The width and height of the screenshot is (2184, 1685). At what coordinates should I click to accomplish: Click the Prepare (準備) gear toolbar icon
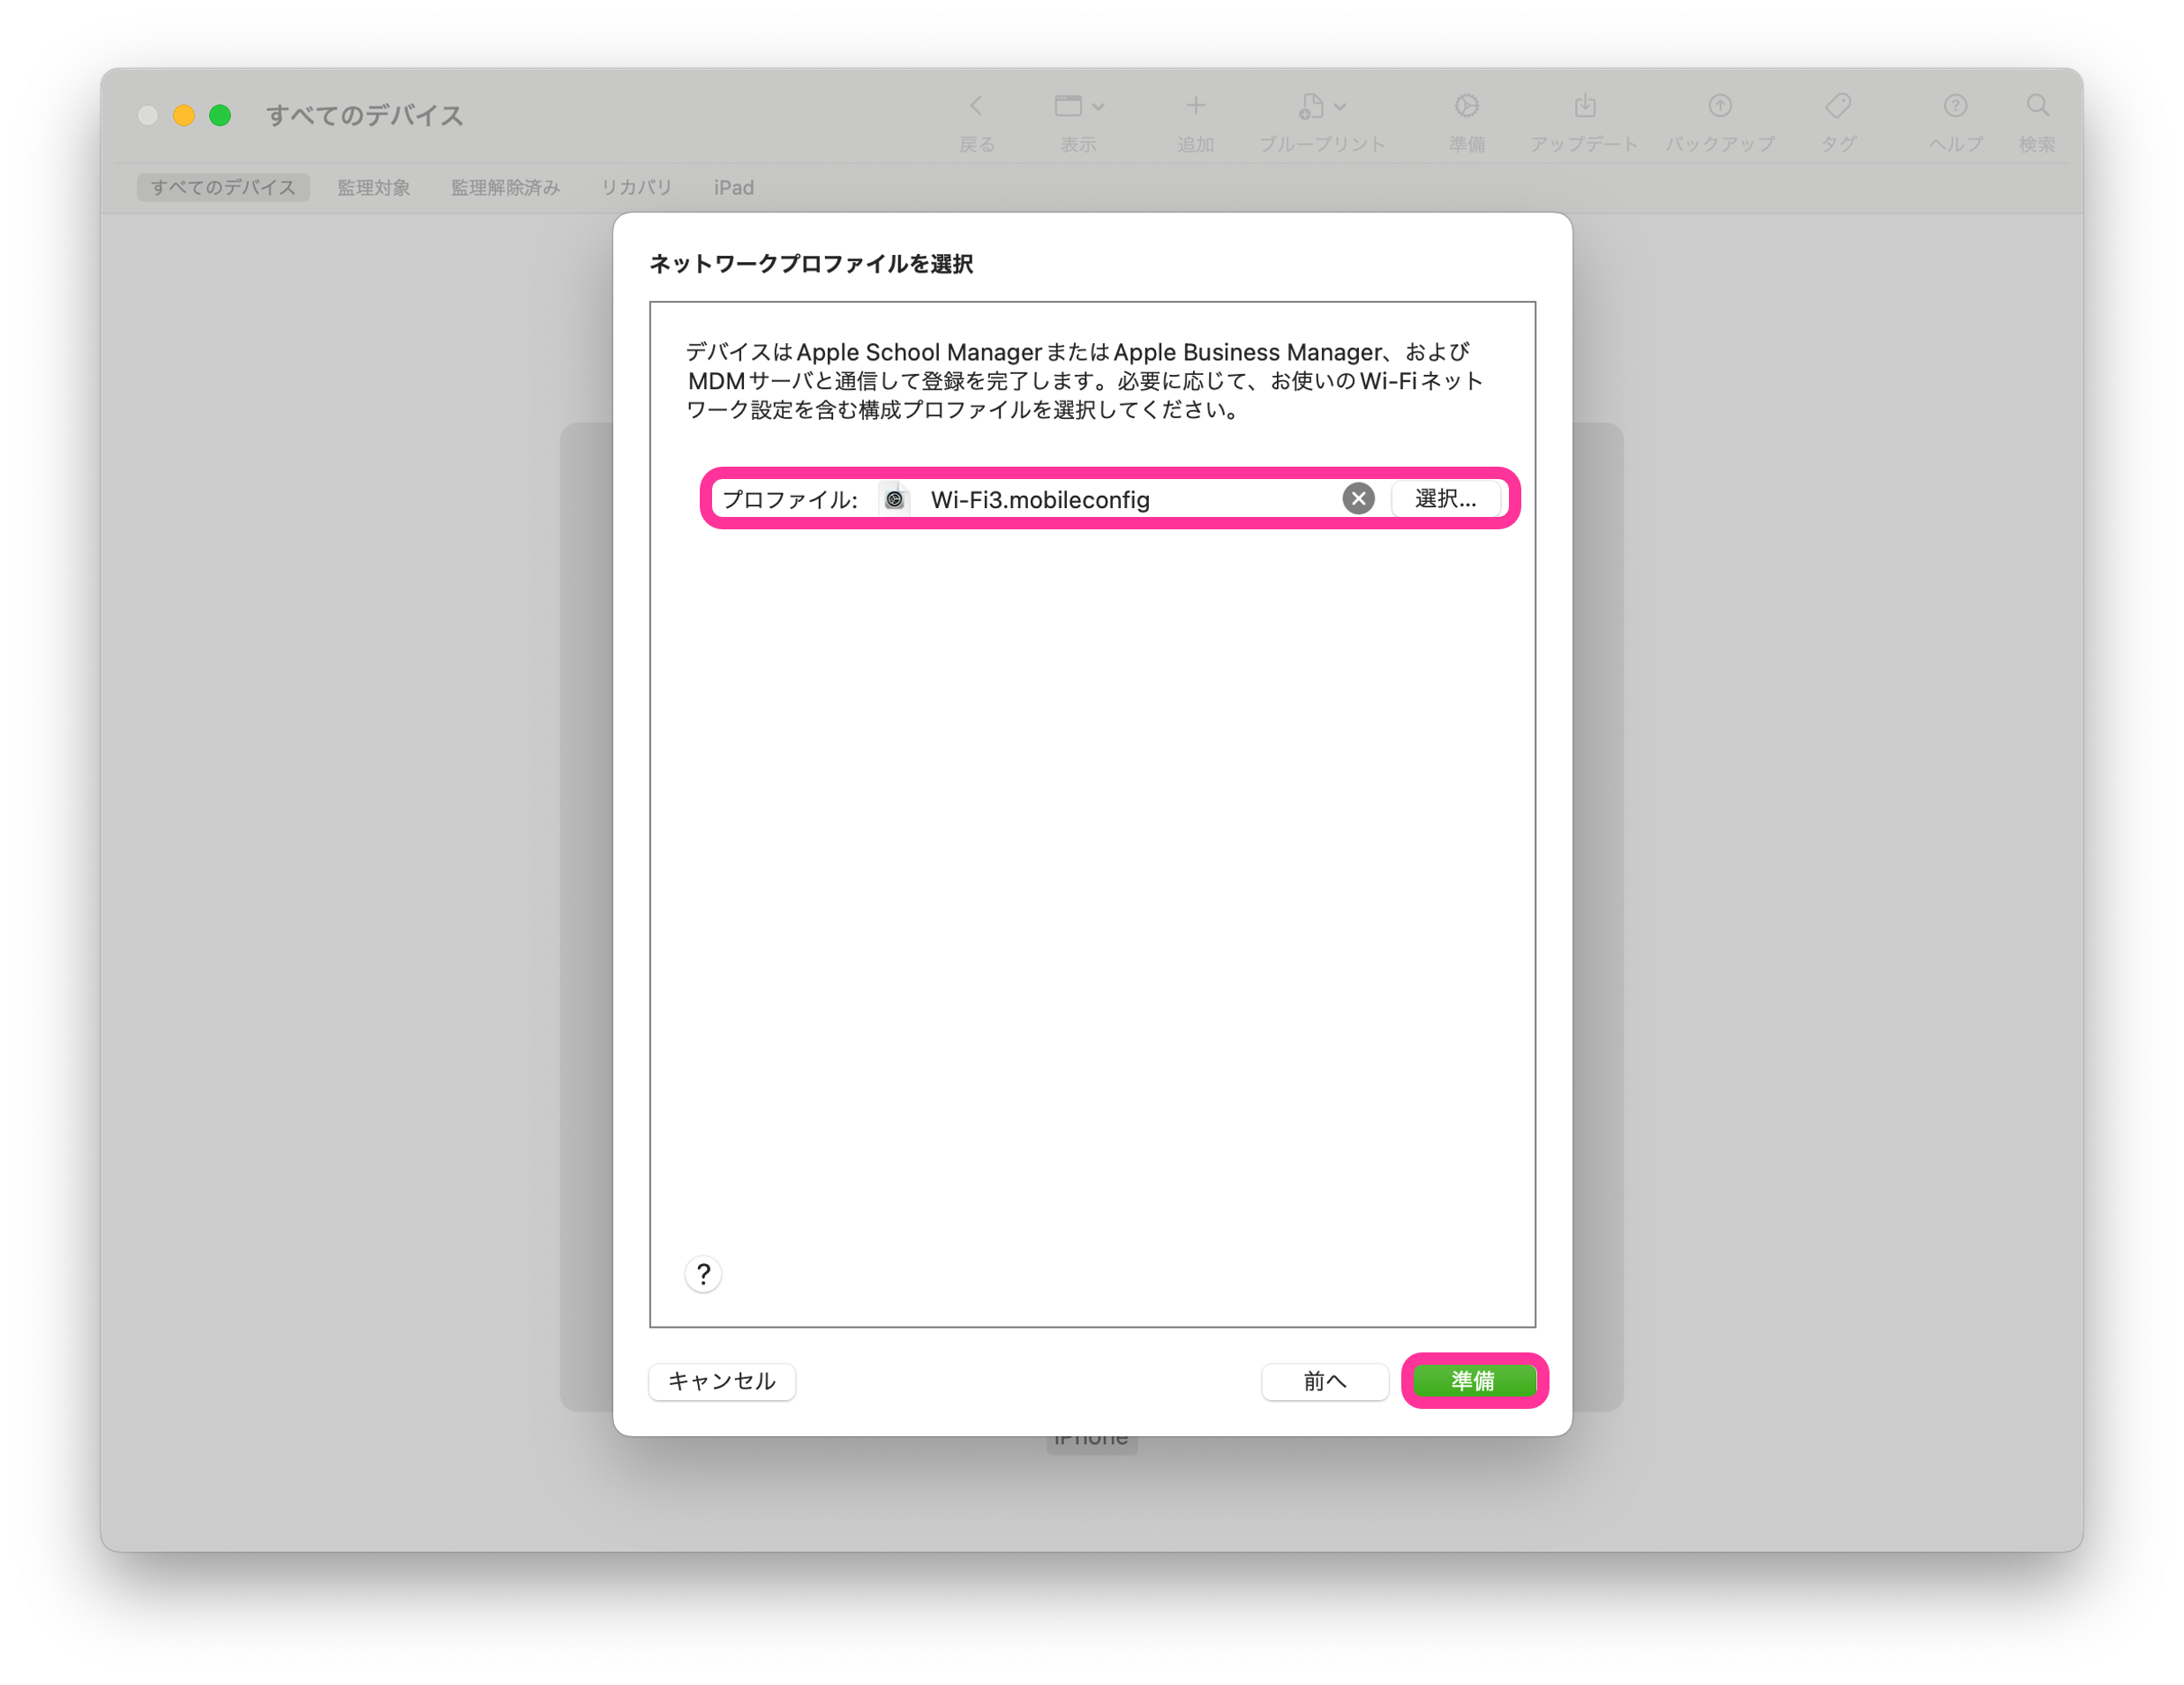1466,106
